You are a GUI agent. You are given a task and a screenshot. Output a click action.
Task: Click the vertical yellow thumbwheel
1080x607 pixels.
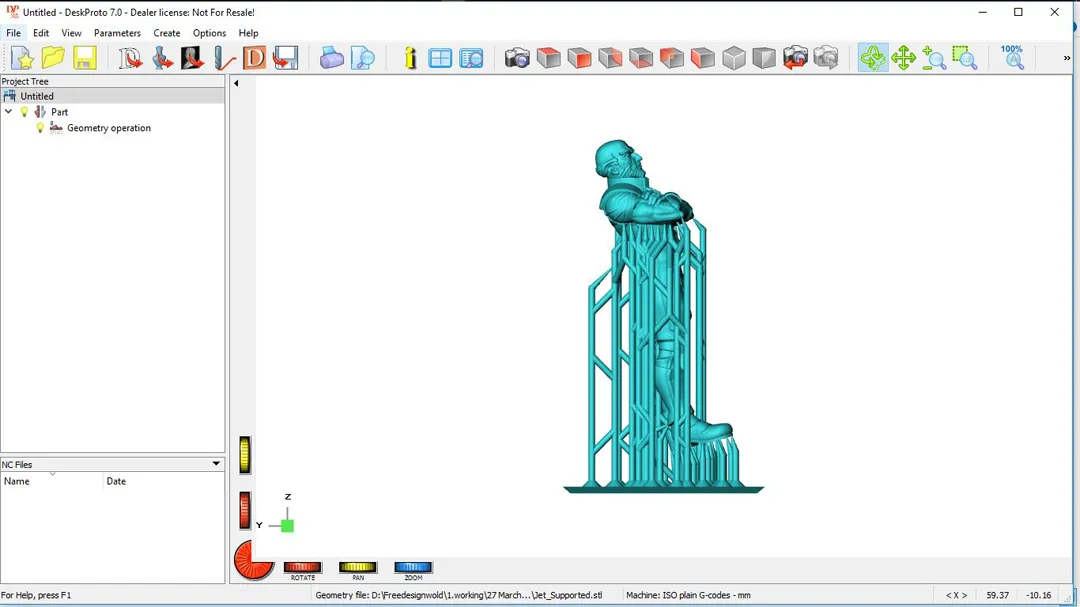(x=245, y=455)
